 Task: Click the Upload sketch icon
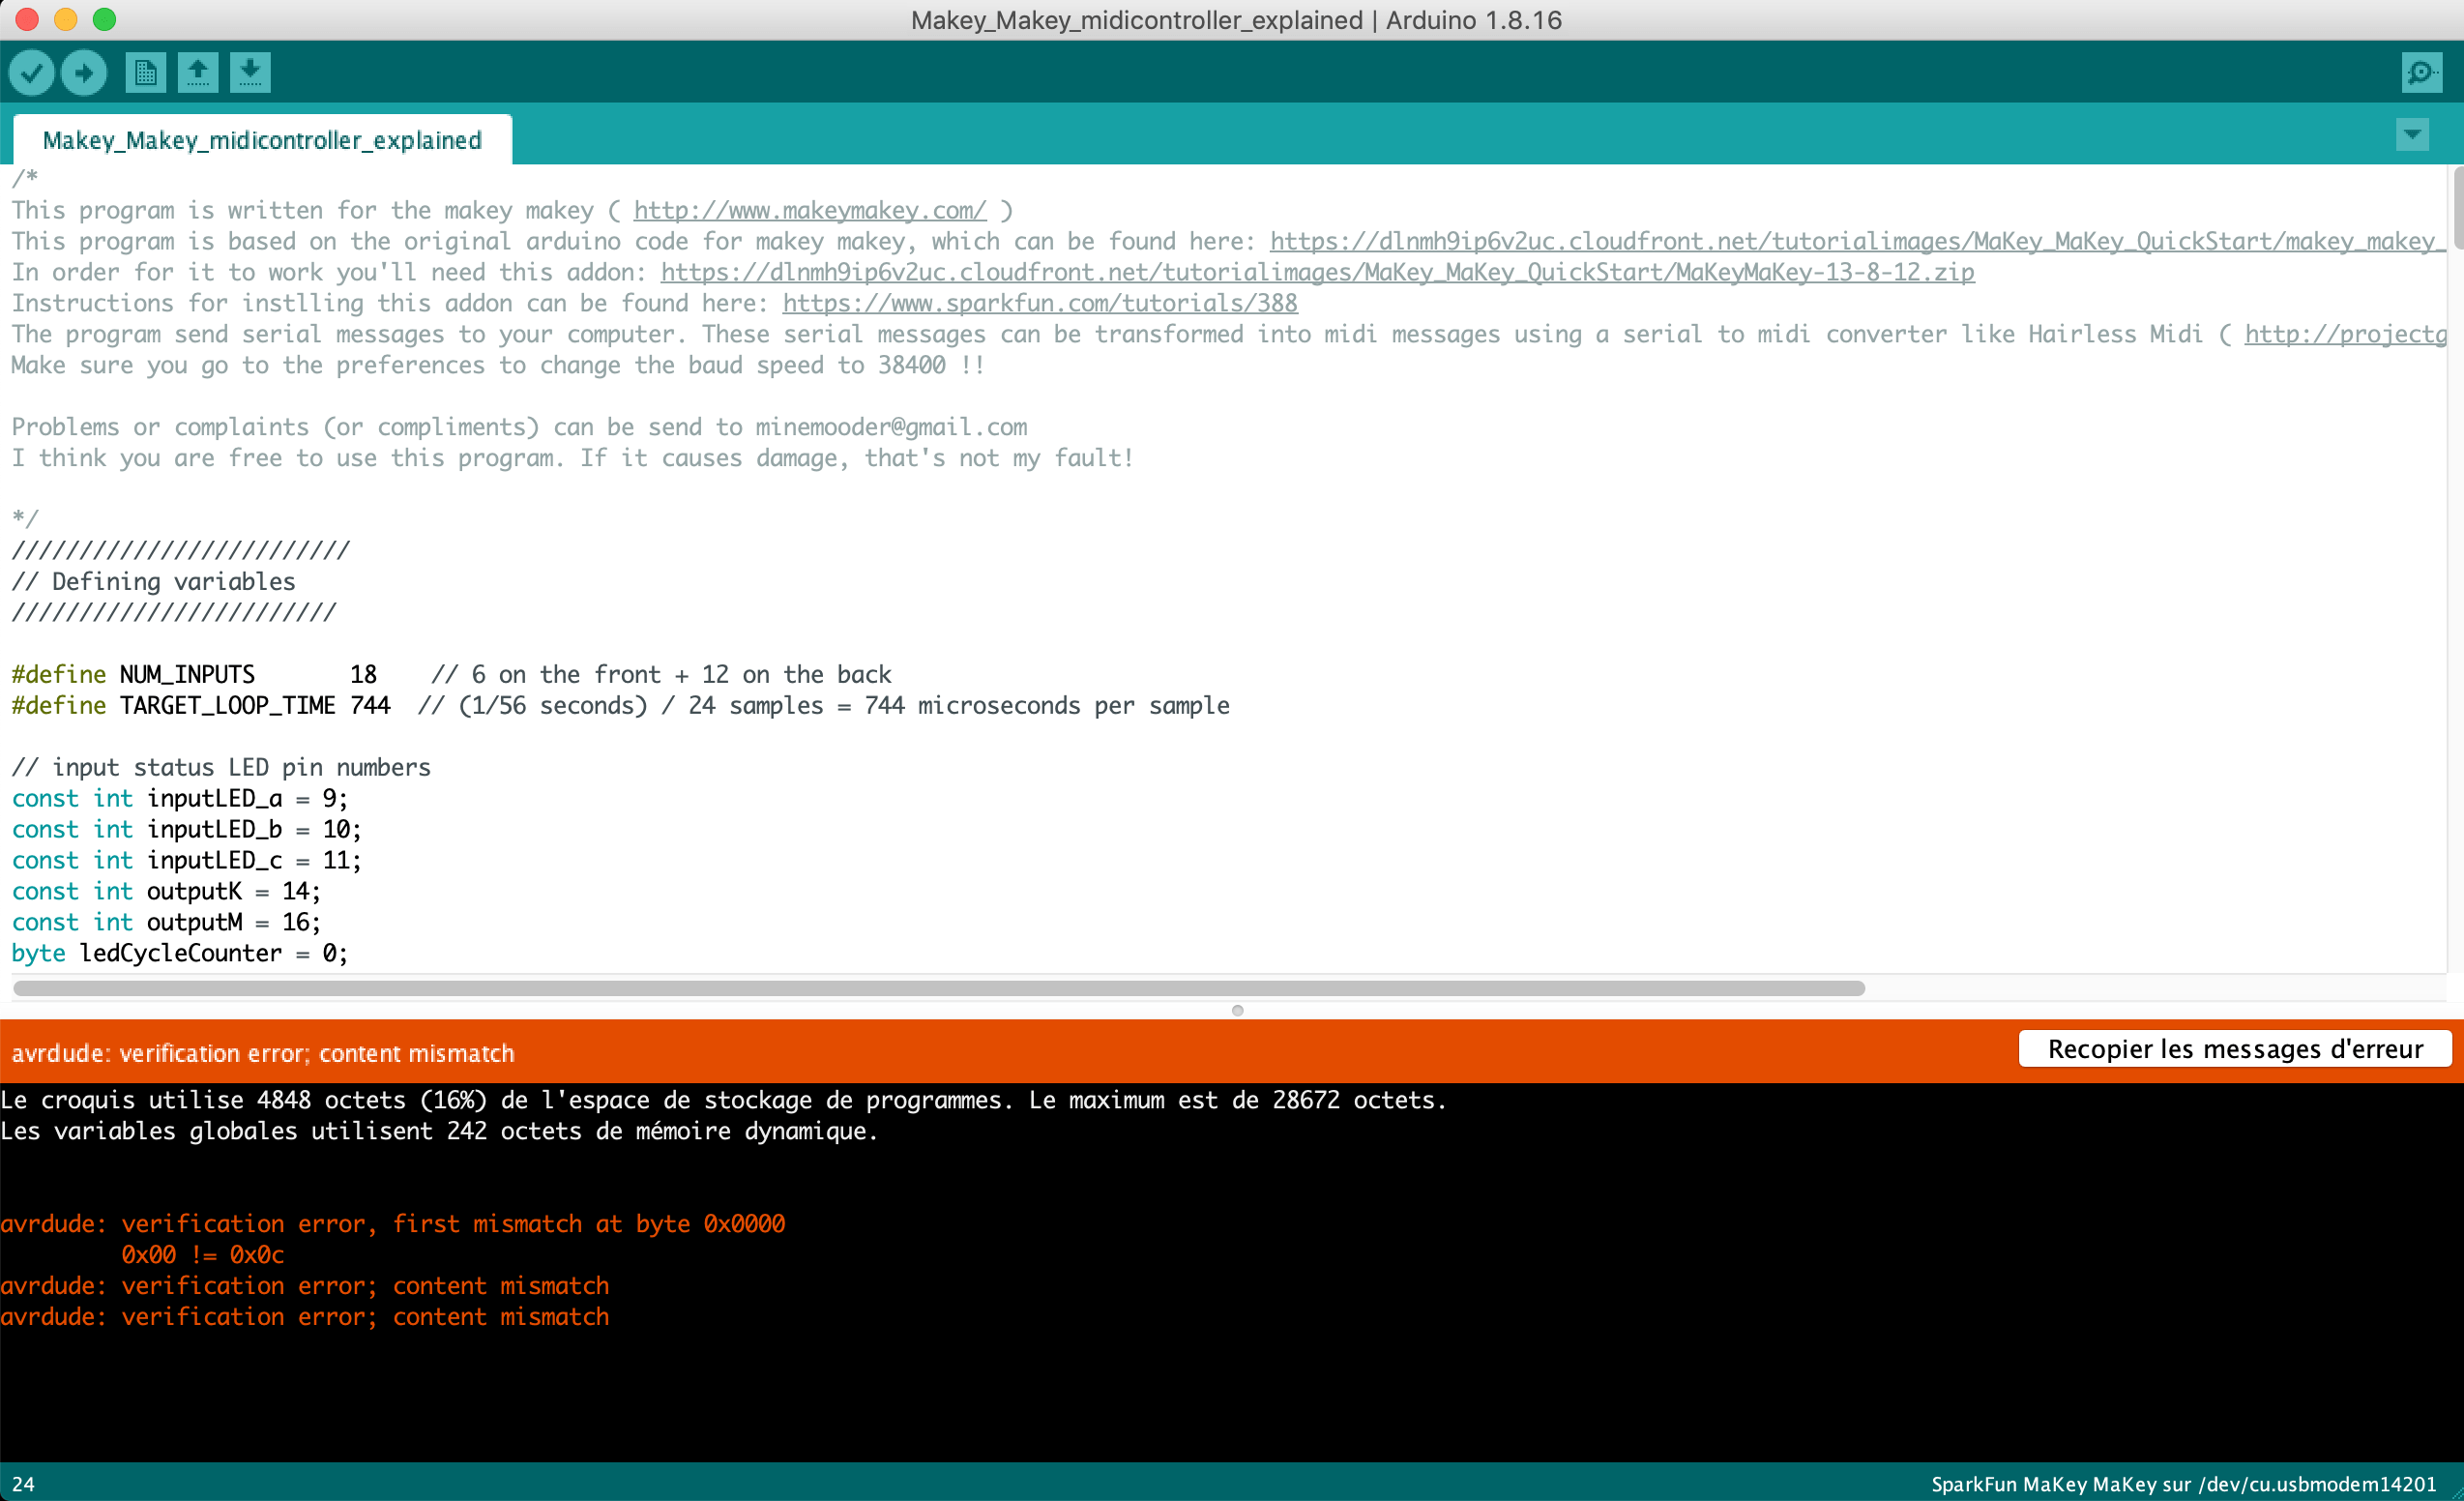[x=83, y=72]
